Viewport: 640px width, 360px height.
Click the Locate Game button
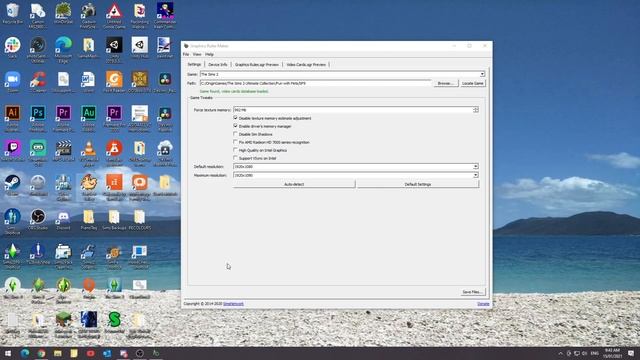[473, 83]
